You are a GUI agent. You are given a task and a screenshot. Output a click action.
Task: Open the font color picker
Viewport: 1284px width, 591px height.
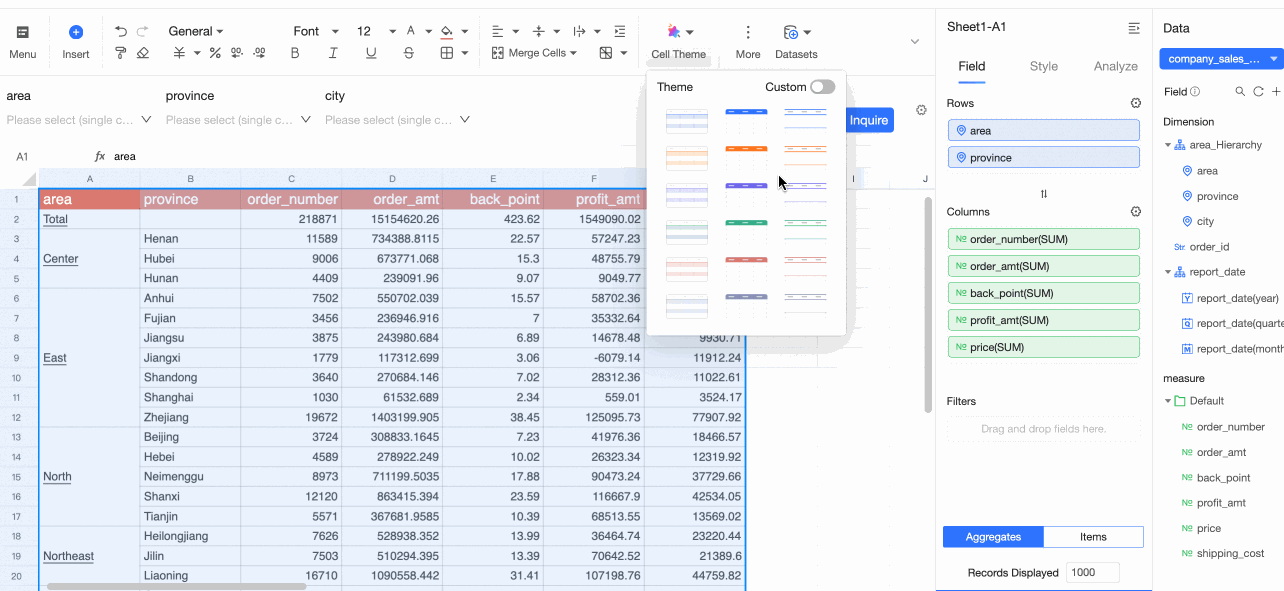click(x=411, y=31)
